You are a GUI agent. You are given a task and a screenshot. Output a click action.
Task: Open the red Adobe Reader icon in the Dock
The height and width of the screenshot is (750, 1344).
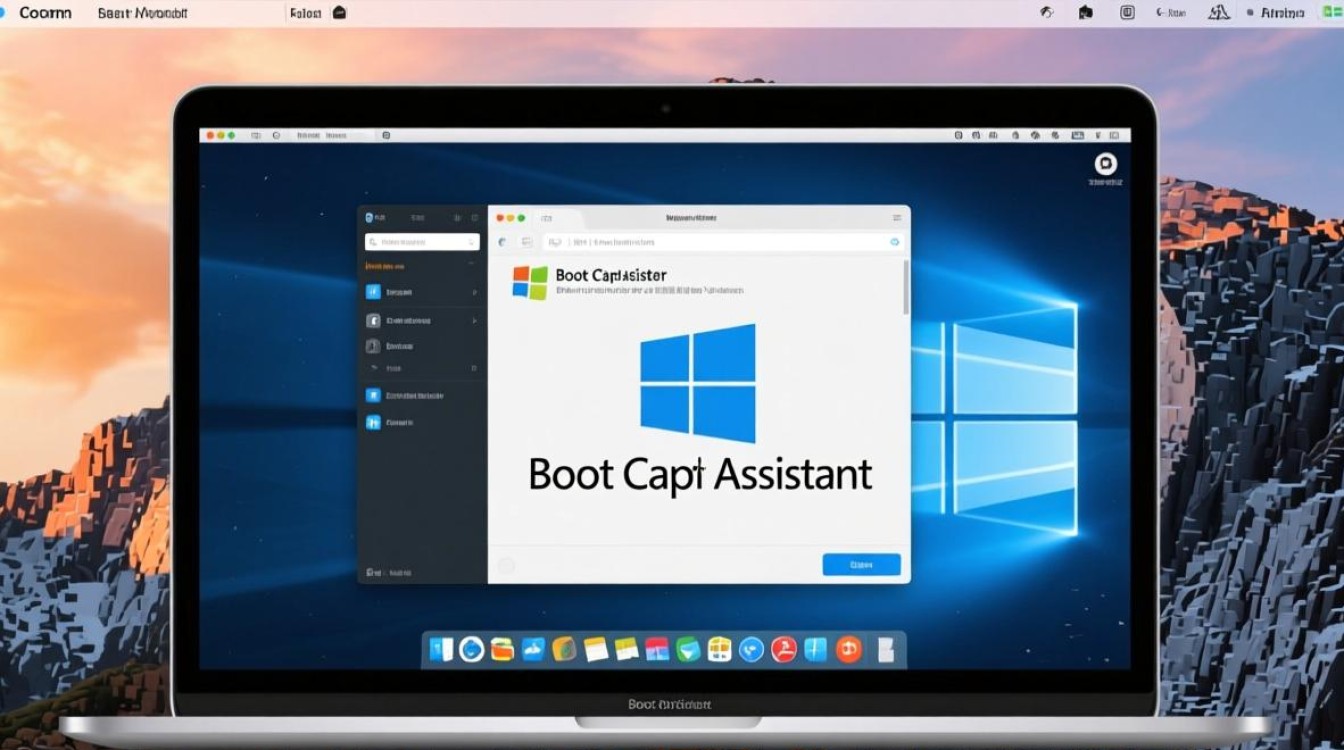click(781, 650)
